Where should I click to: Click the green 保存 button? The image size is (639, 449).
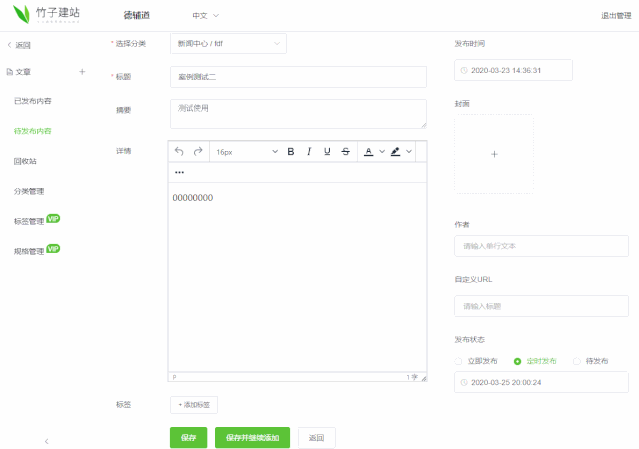tap(188, 438)
